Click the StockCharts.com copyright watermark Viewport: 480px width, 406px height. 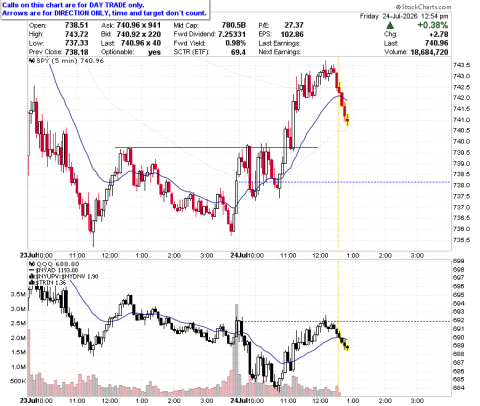tap(423, 7)
